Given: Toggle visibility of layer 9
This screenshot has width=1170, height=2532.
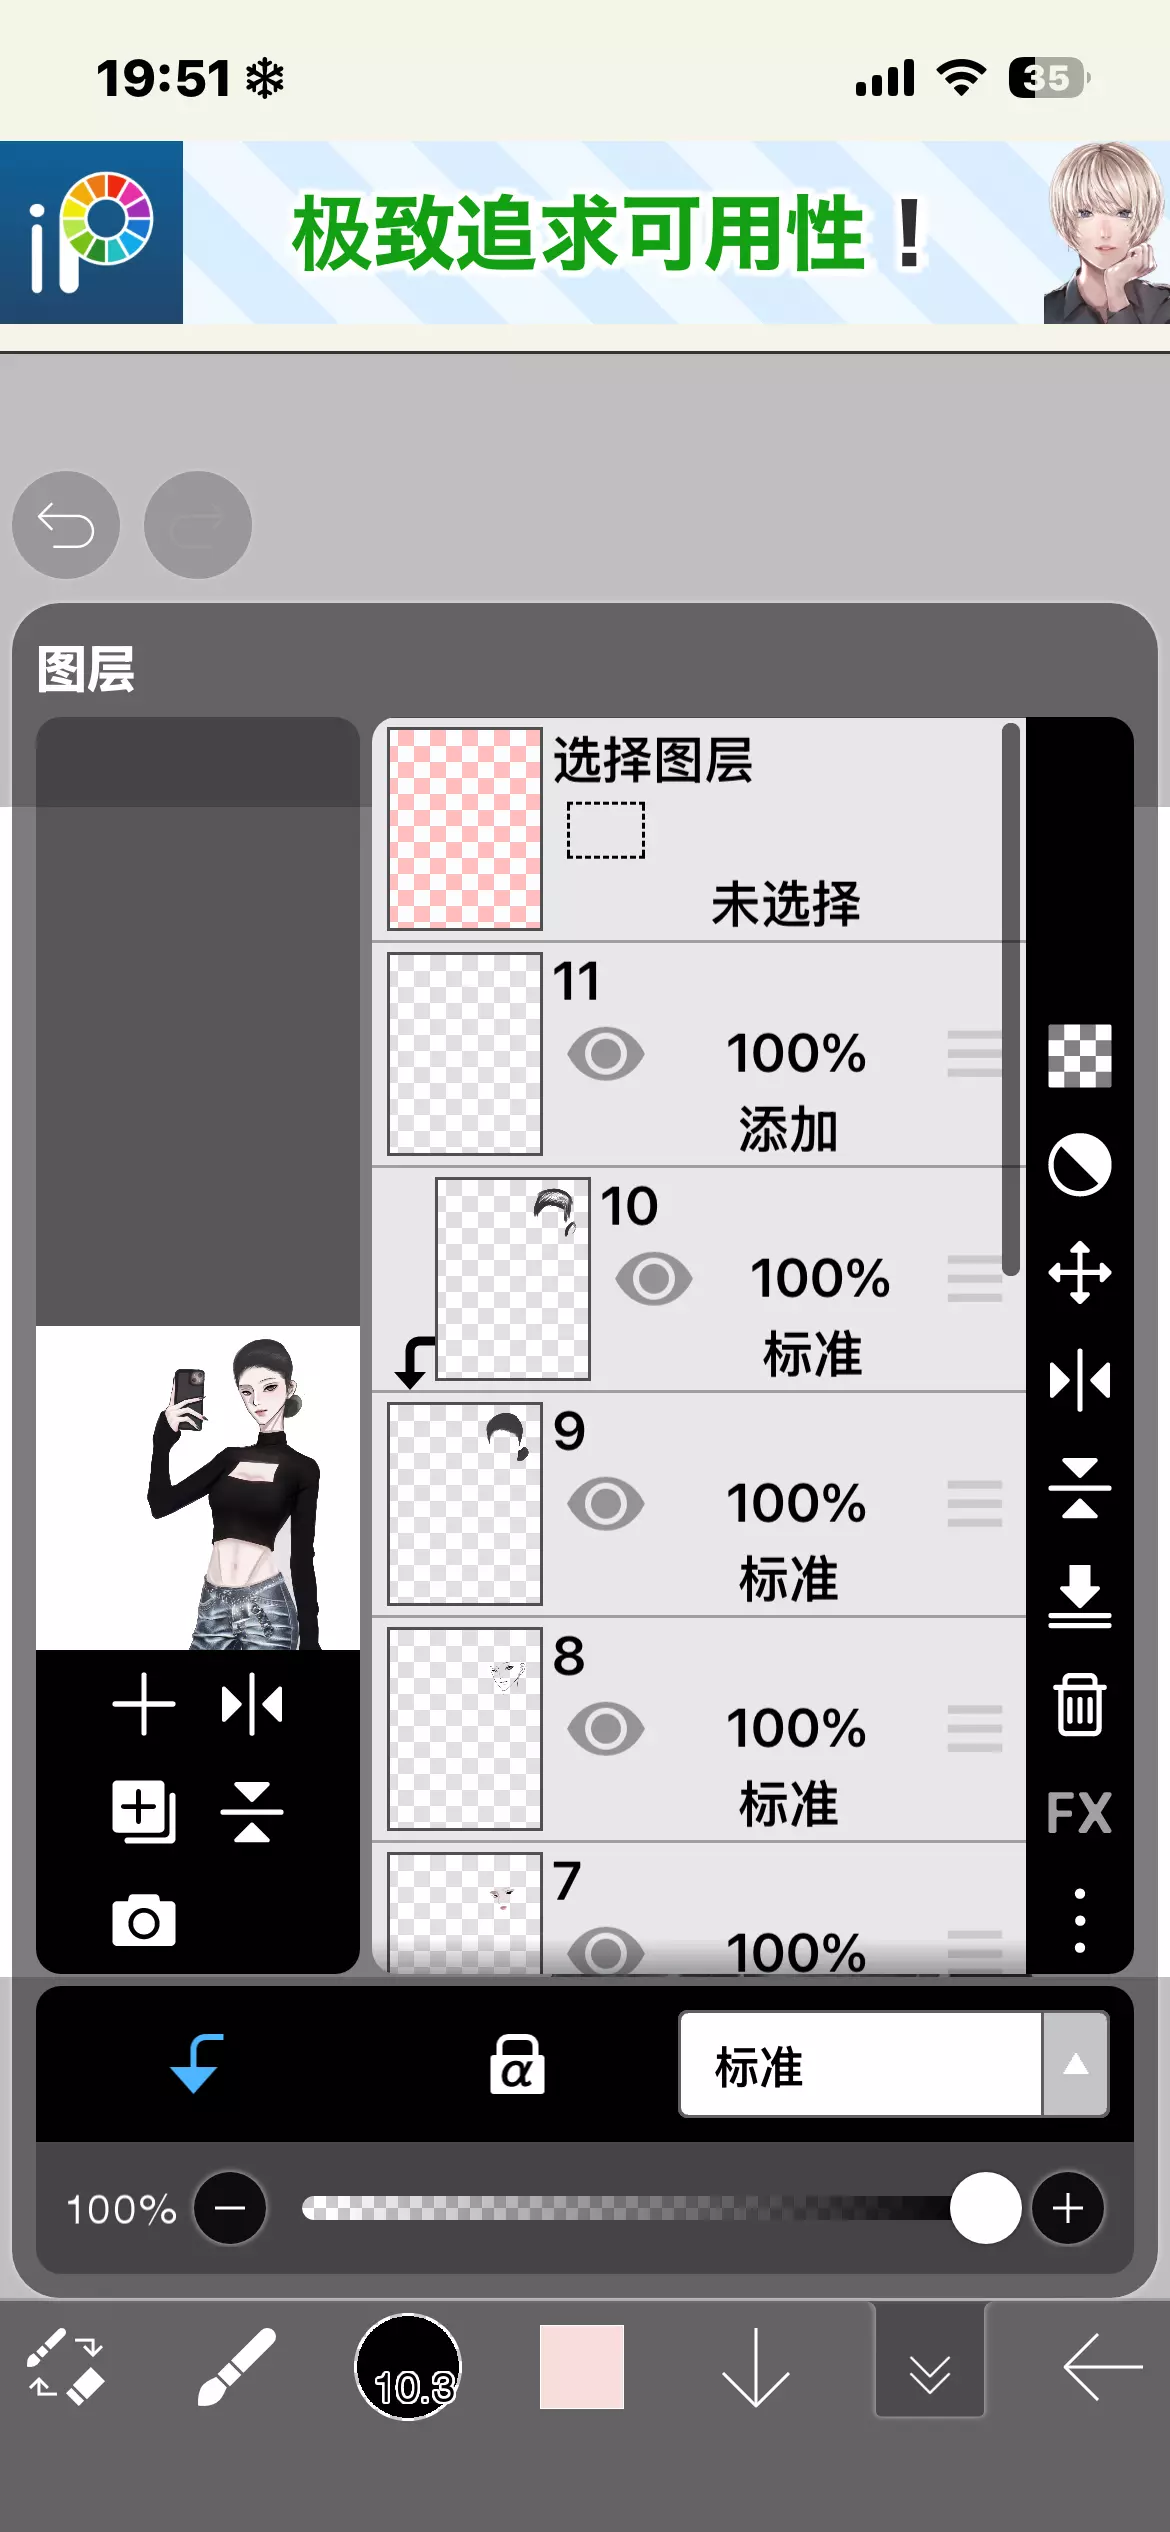Looking at the screenshot, I should [605, 1504].
